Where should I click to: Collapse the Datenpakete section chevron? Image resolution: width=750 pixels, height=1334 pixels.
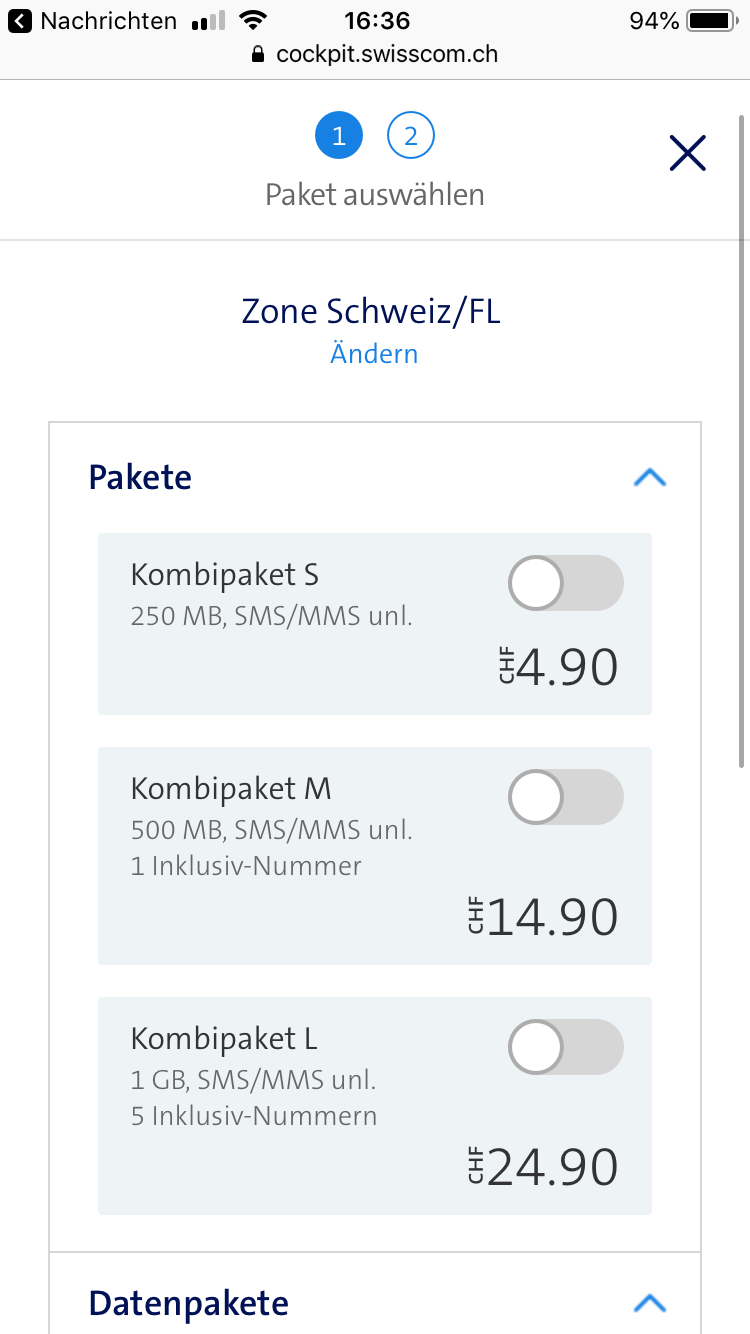tap(650, 1303)
